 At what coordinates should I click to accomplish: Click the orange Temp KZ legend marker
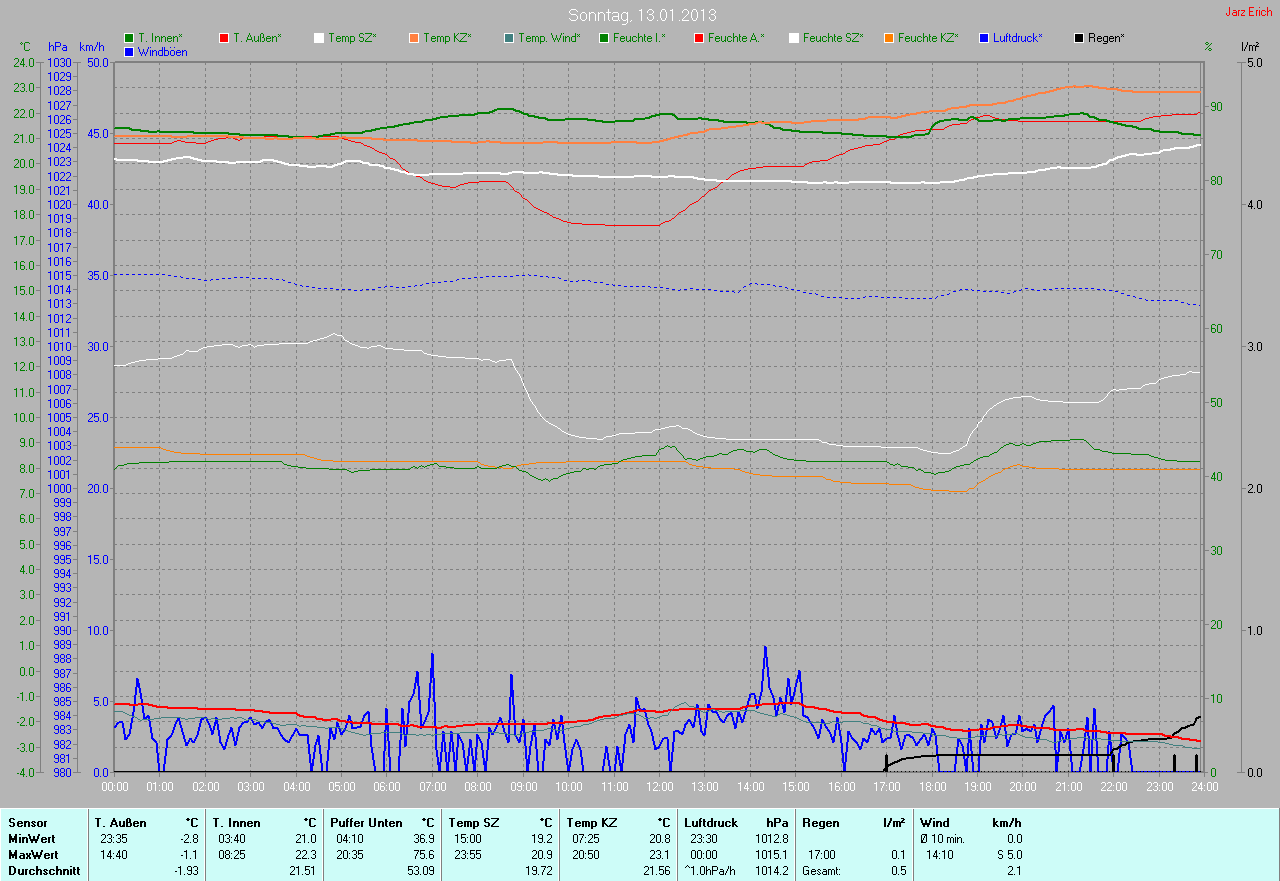click(414, 38)
